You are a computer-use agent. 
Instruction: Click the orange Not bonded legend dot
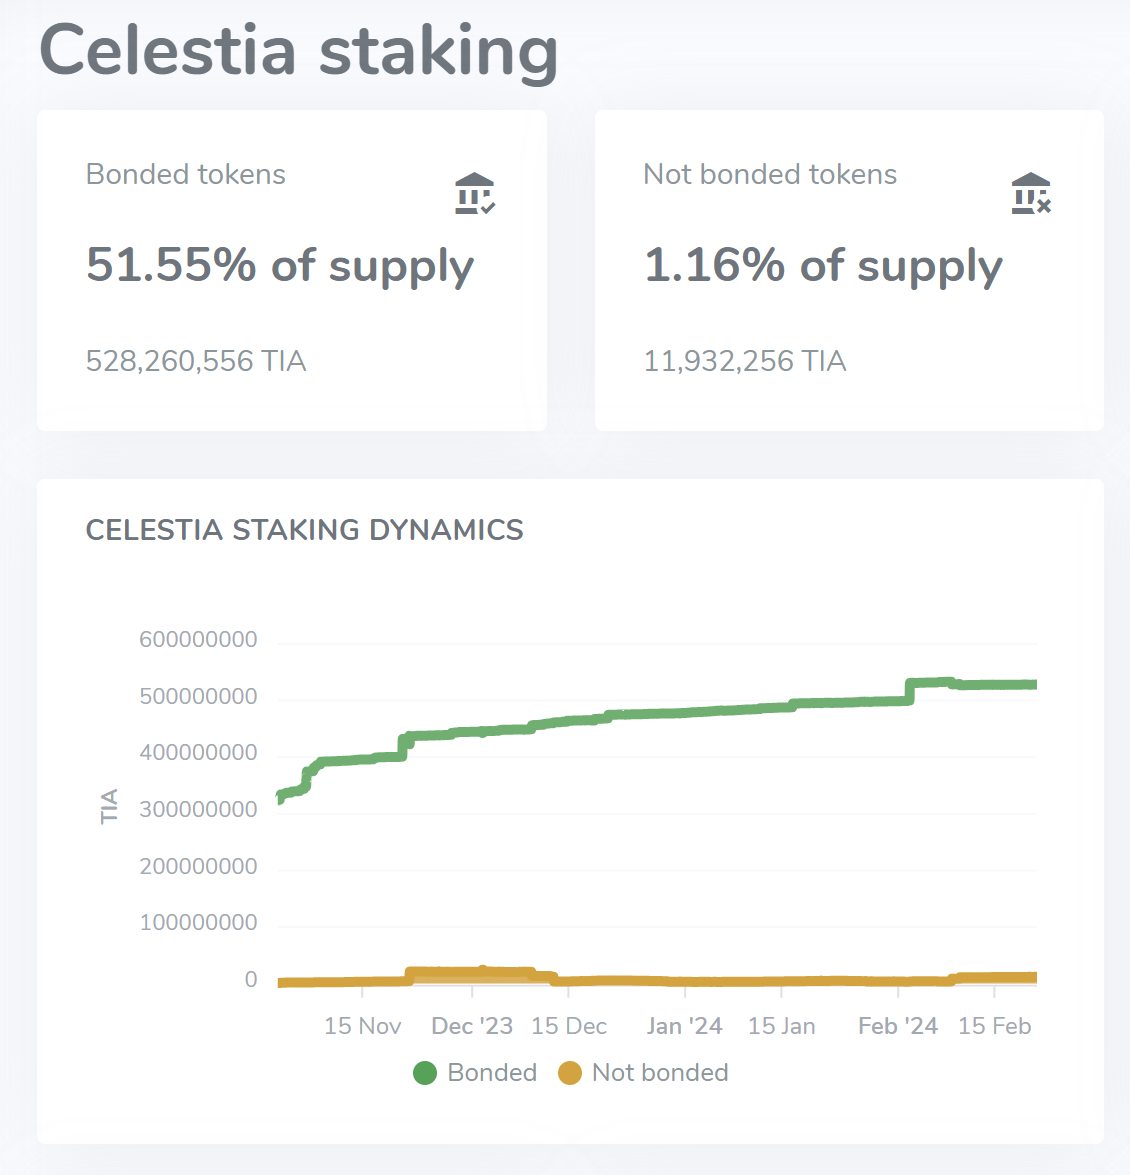[x=570, y=1073]
